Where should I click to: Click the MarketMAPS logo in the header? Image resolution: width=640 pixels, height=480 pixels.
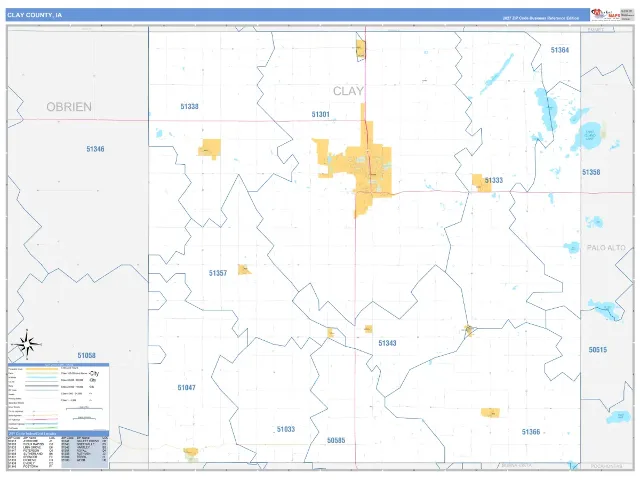pos(605,14)
